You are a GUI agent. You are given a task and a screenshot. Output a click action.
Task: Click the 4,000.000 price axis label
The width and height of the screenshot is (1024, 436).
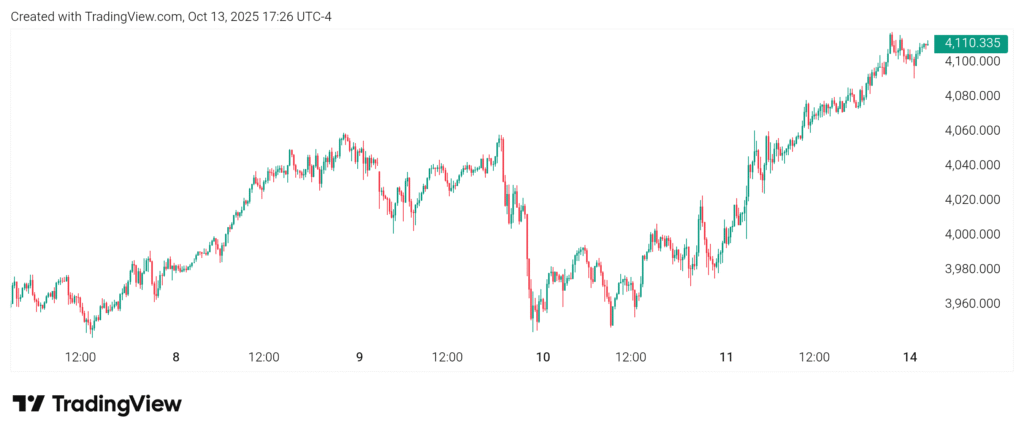970,234
